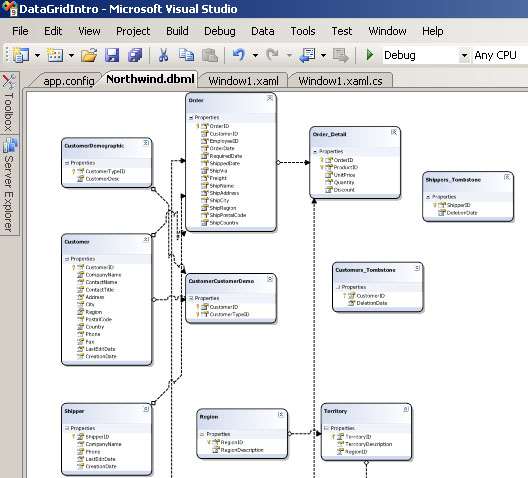This screenshot has height=478, width=528.
Task: Click the Add New Item toolbar icon
Action: 55,55
